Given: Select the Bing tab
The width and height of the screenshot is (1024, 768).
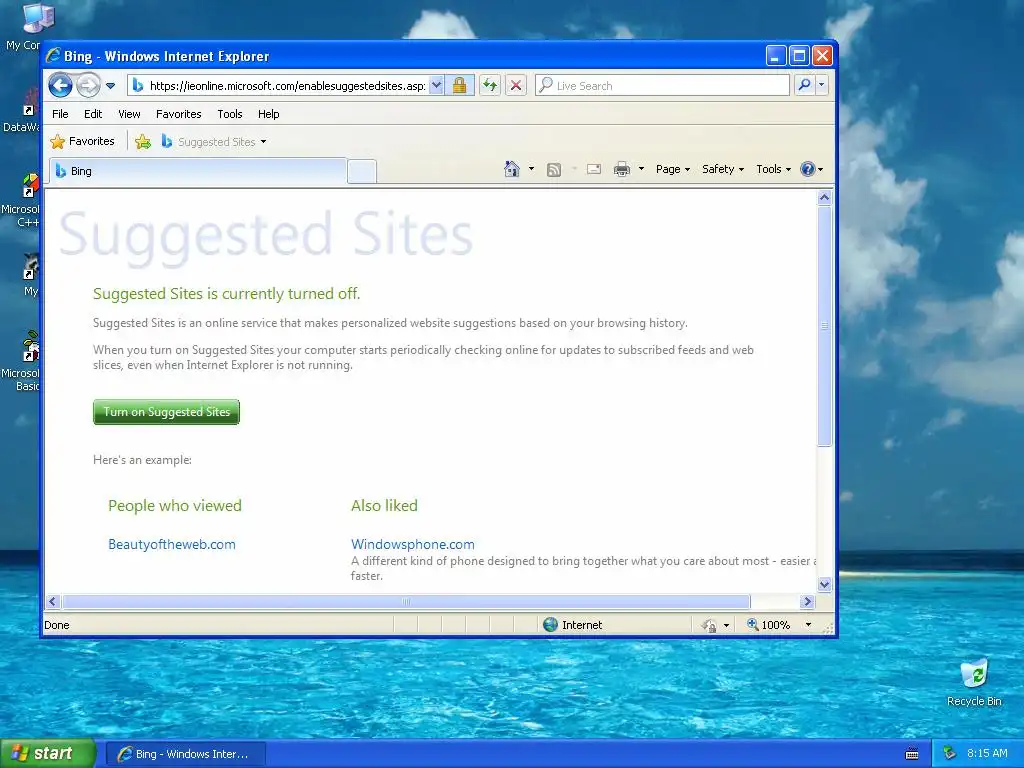Looking at the screenshot, I should (x=198, y=171).
